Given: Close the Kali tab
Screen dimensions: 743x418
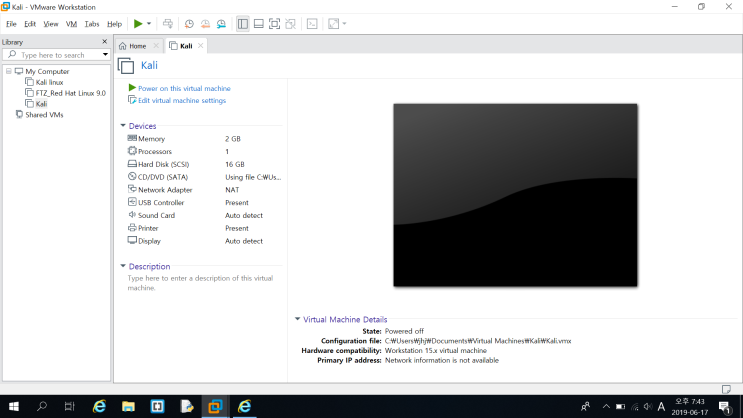Looking at the screenshot, I should tap(200, 45).
